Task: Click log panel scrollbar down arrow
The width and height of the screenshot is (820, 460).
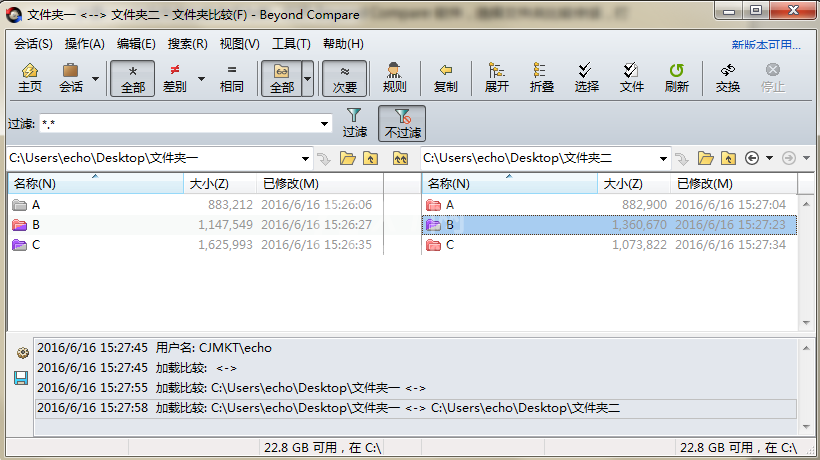Action: pos(806,427)
